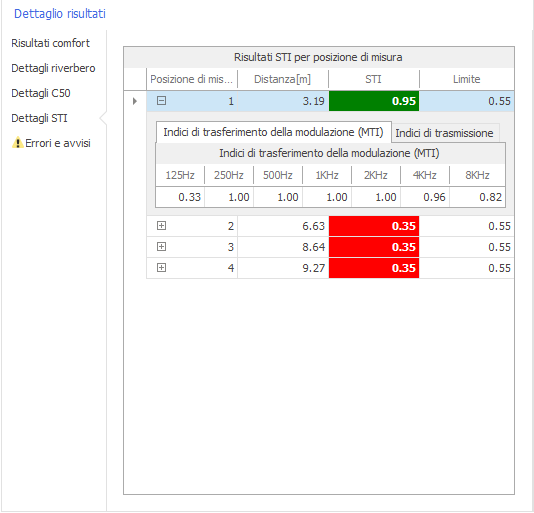Sort by Posizione di mis... column header
The height and width of the screenshot is (513, 534).
192,79
